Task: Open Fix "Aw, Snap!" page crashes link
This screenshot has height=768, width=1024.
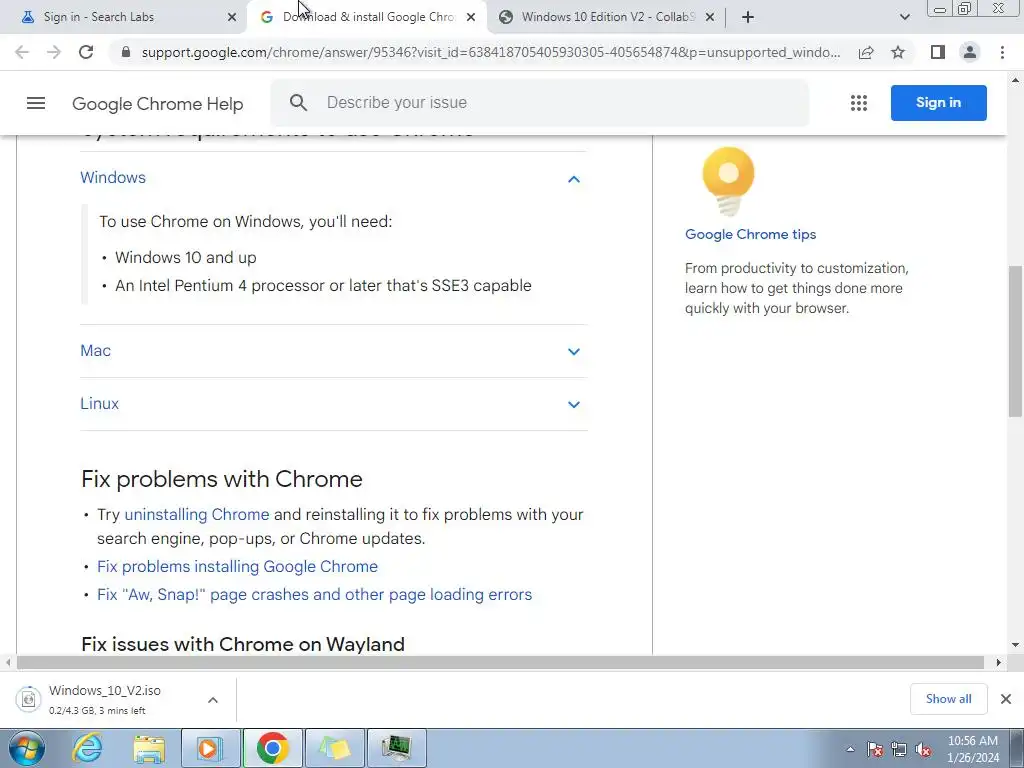Action: tap(315, 594)
